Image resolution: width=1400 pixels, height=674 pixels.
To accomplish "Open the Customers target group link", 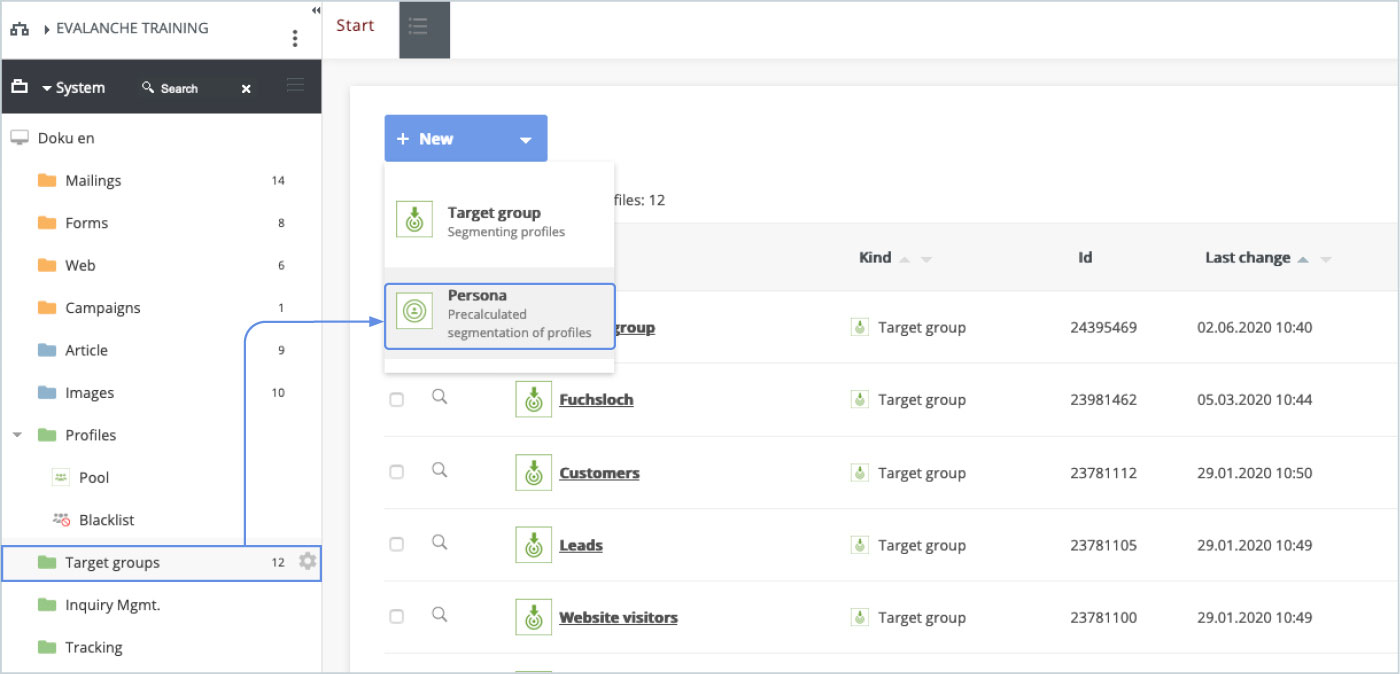I will pos(599,473).
